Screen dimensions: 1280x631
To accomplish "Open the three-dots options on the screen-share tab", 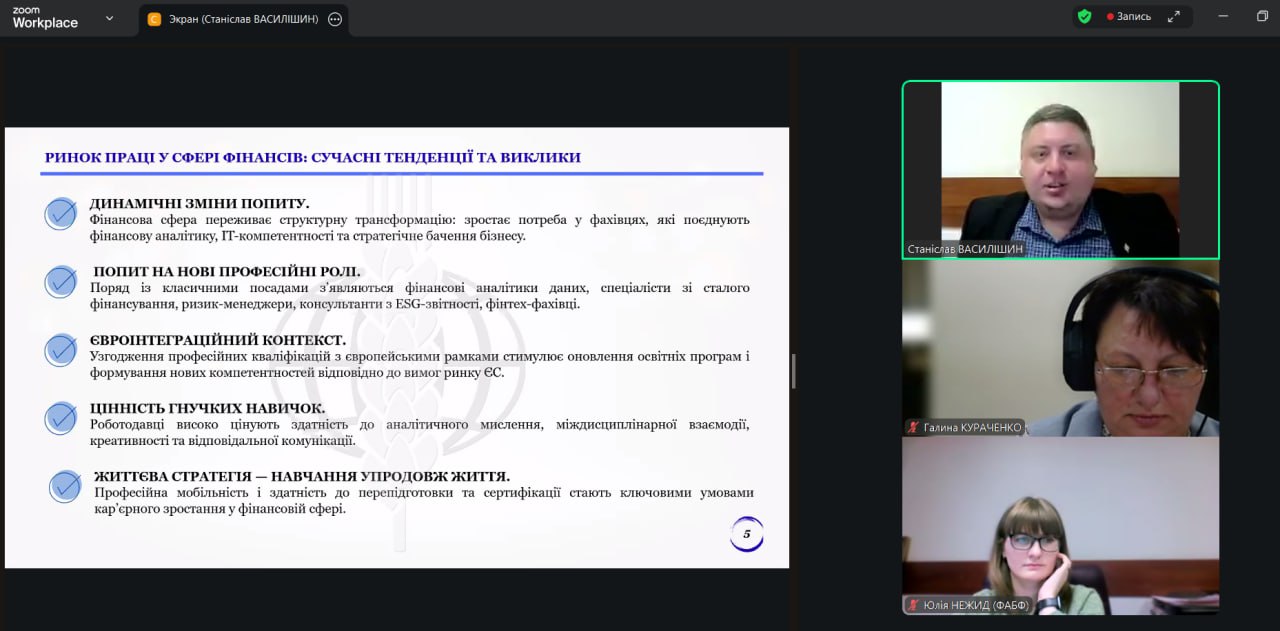I will 335,19.
